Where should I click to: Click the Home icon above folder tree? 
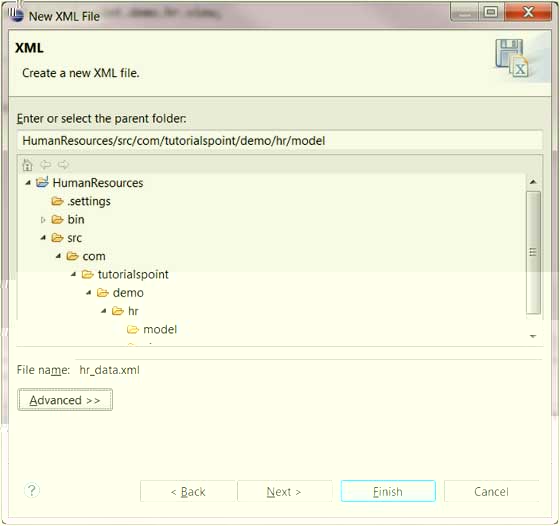(x=28, y=165)
